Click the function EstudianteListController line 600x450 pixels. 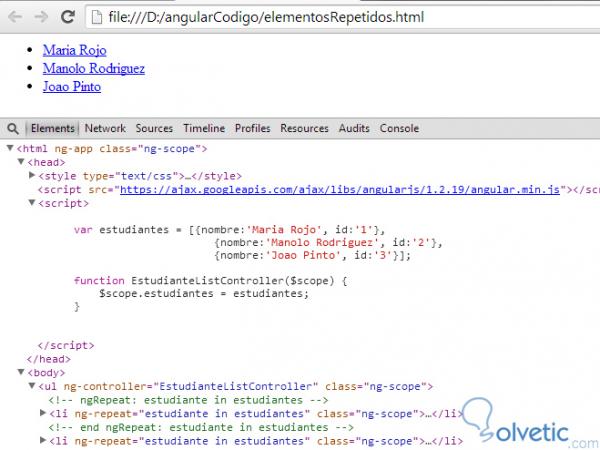click(210, 281)
